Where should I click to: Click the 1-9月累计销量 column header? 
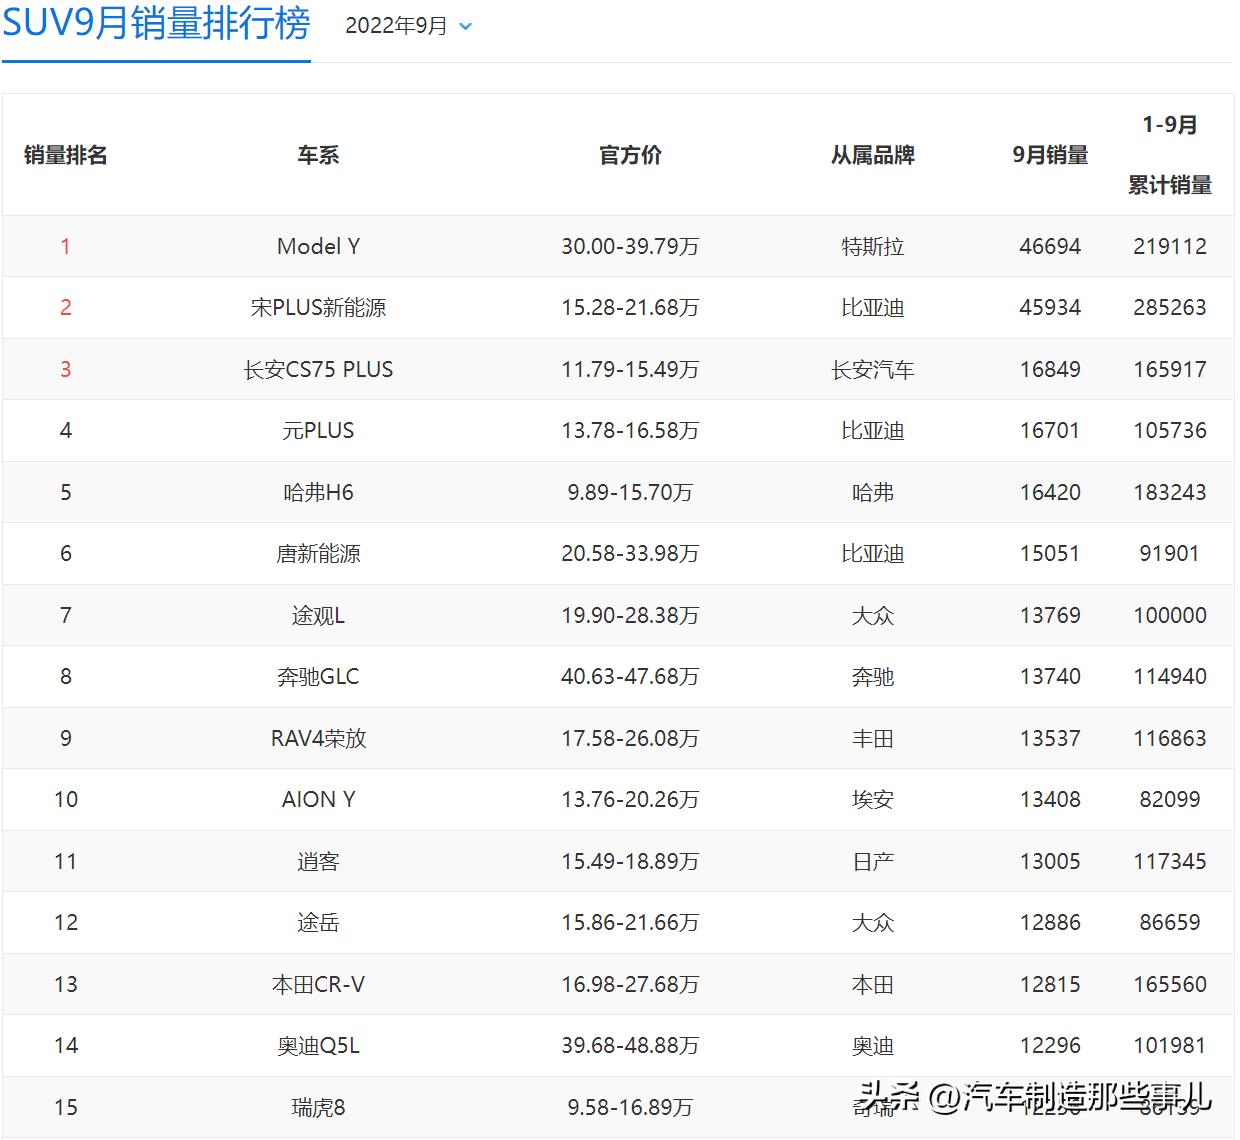(x=1170, y=155)
